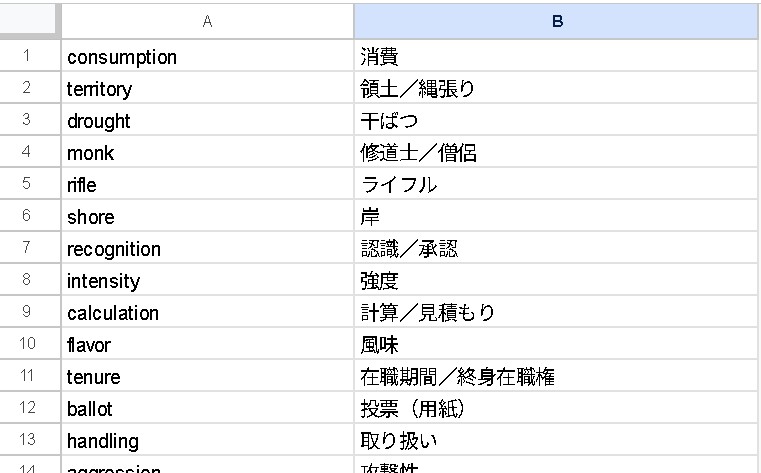The width and height of the screenshot is (761, 473).
Task: Click row 1 header number
Action: 27,57
